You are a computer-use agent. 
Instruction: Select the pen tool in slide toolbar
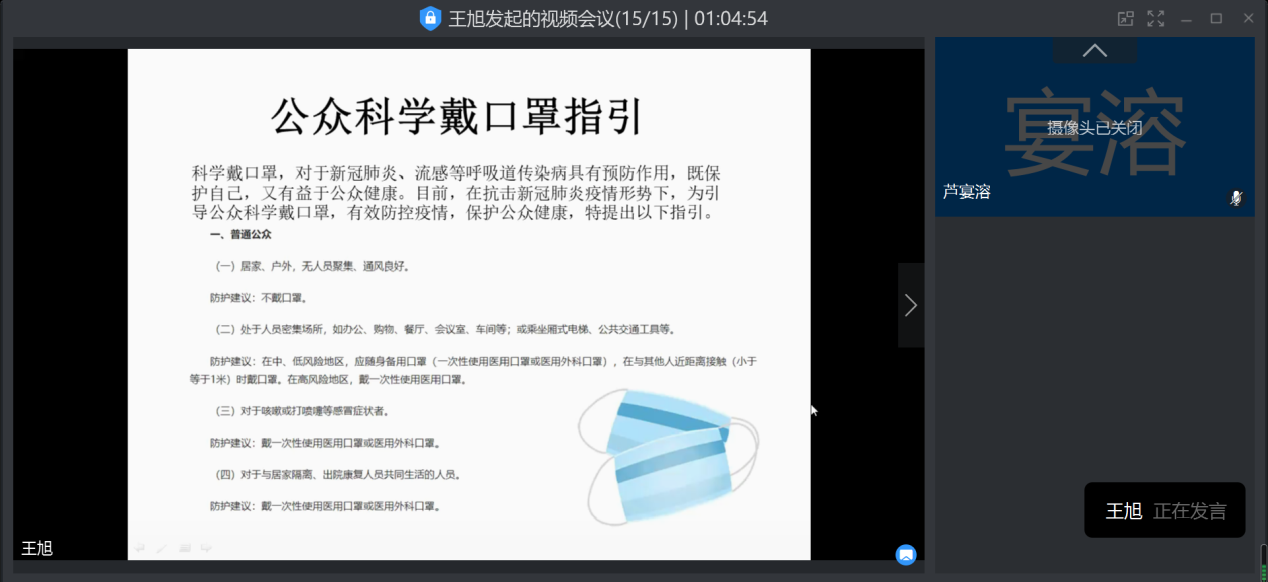pos(162,548)
